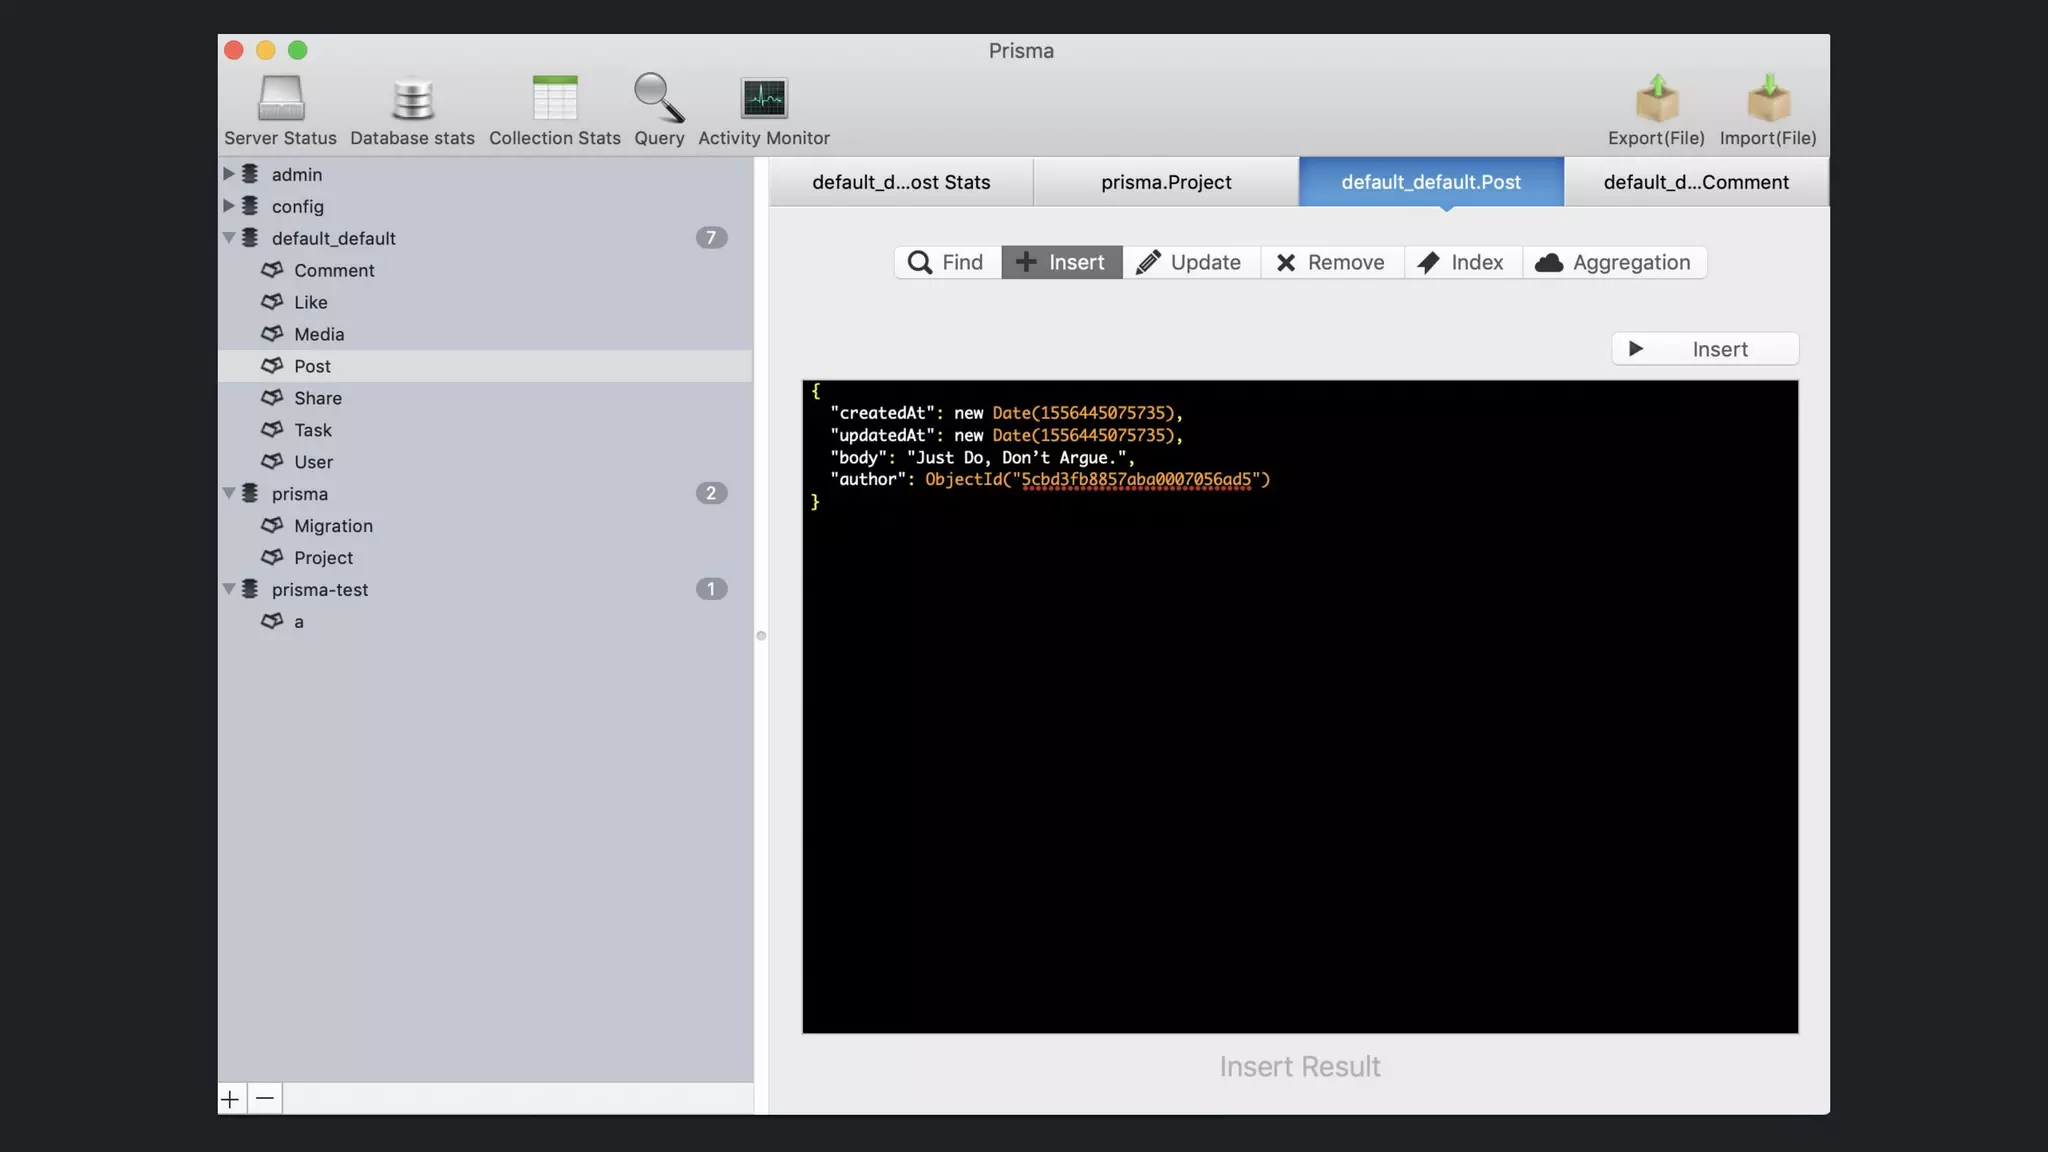This screenshot has height=1152, width=2048.
Task: Expand the admin database node
Action: (x=229, y=174)
